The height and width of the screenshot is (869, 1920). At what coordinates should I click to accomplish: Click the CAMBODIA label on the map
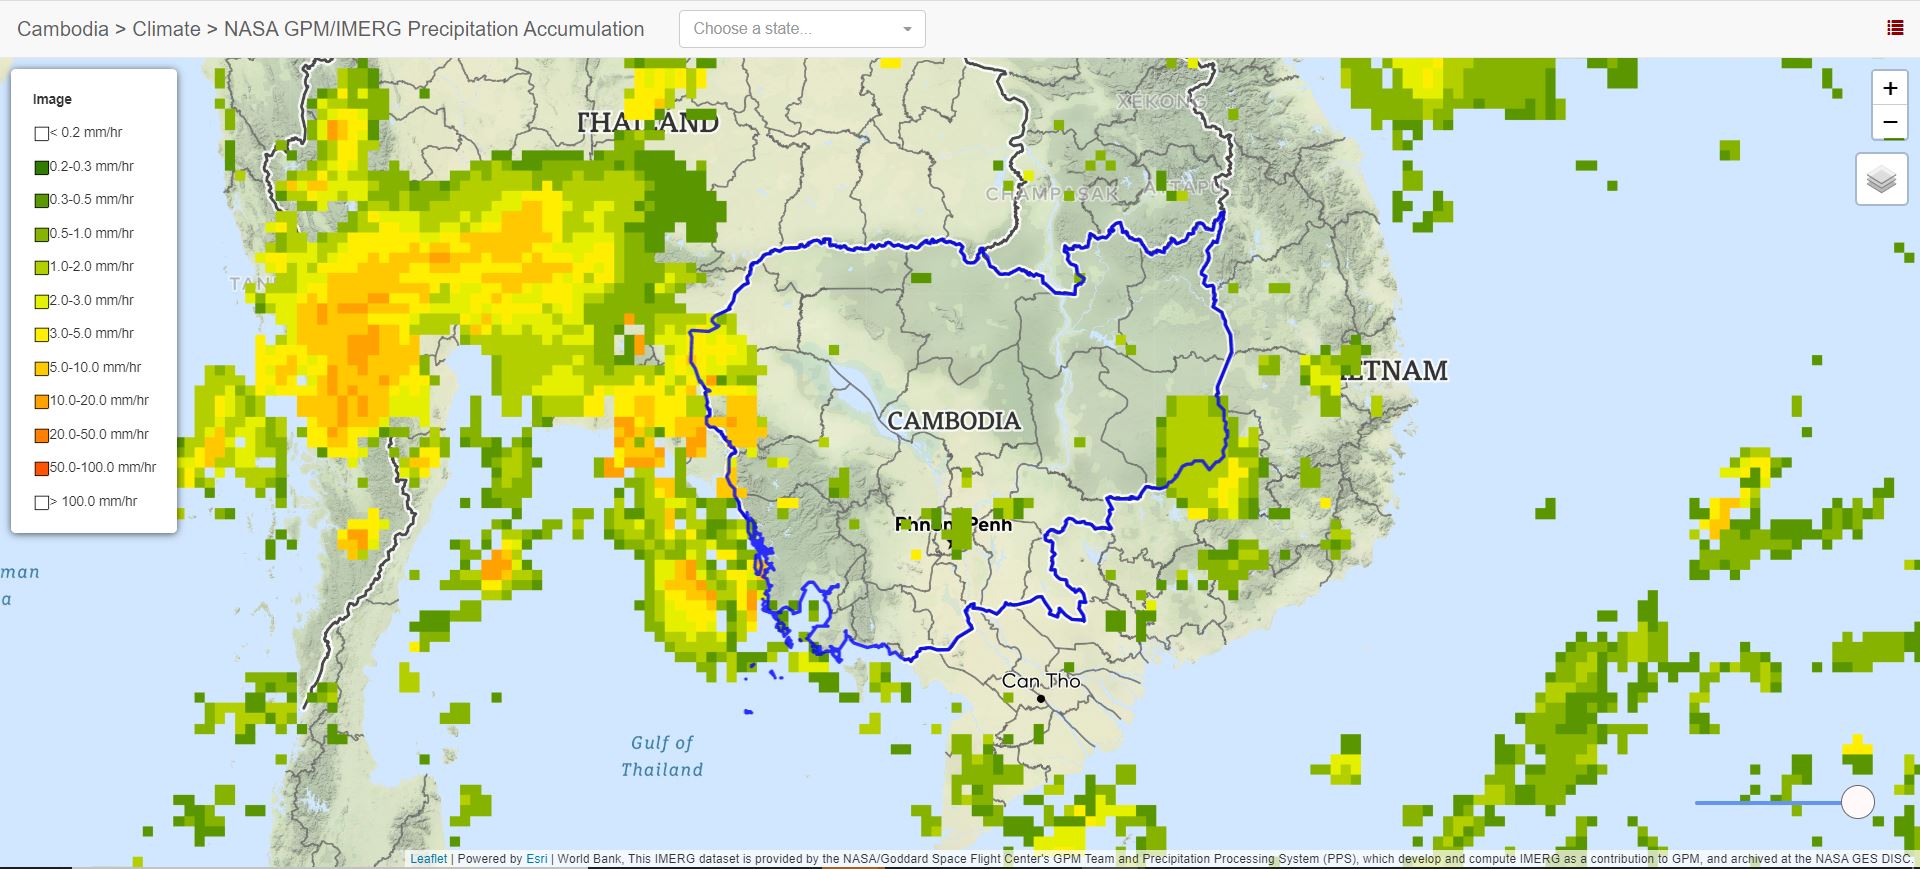coord(953,421)
